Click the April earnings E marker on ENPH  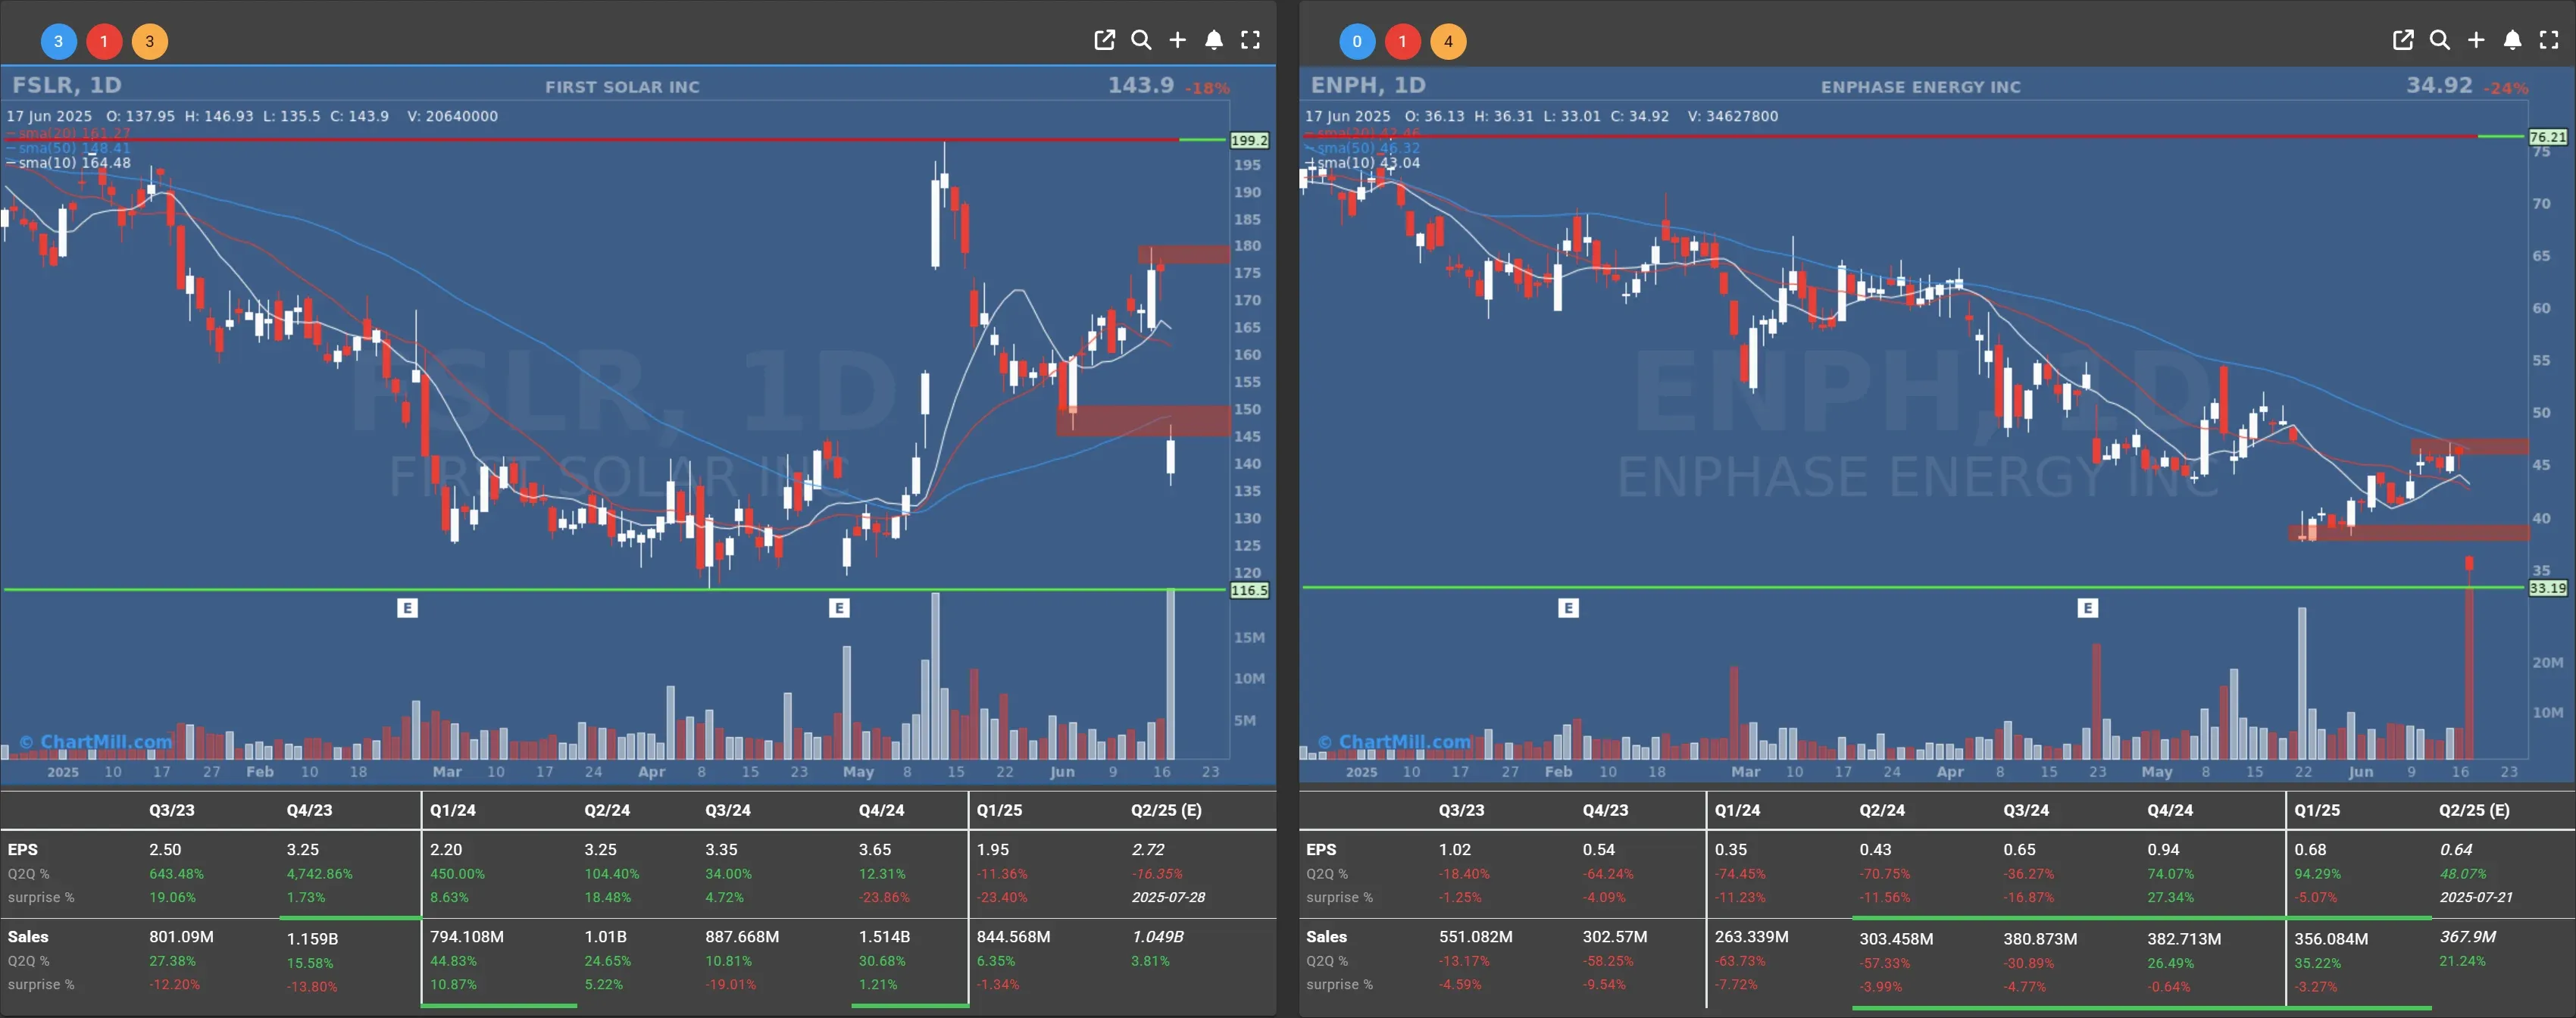[2087, 608]
